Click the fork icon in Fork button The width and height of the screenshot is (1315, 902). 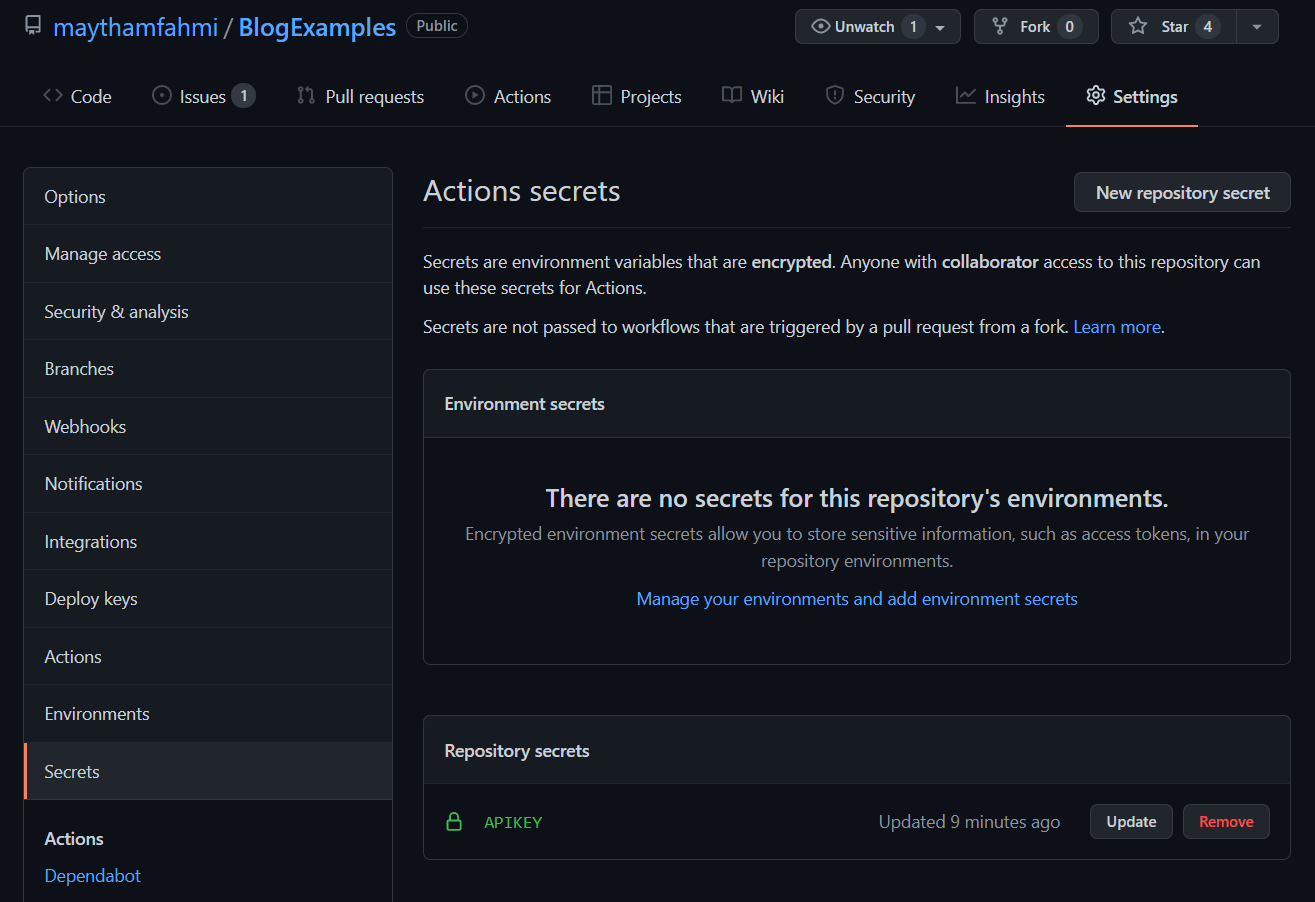[999, 27]
